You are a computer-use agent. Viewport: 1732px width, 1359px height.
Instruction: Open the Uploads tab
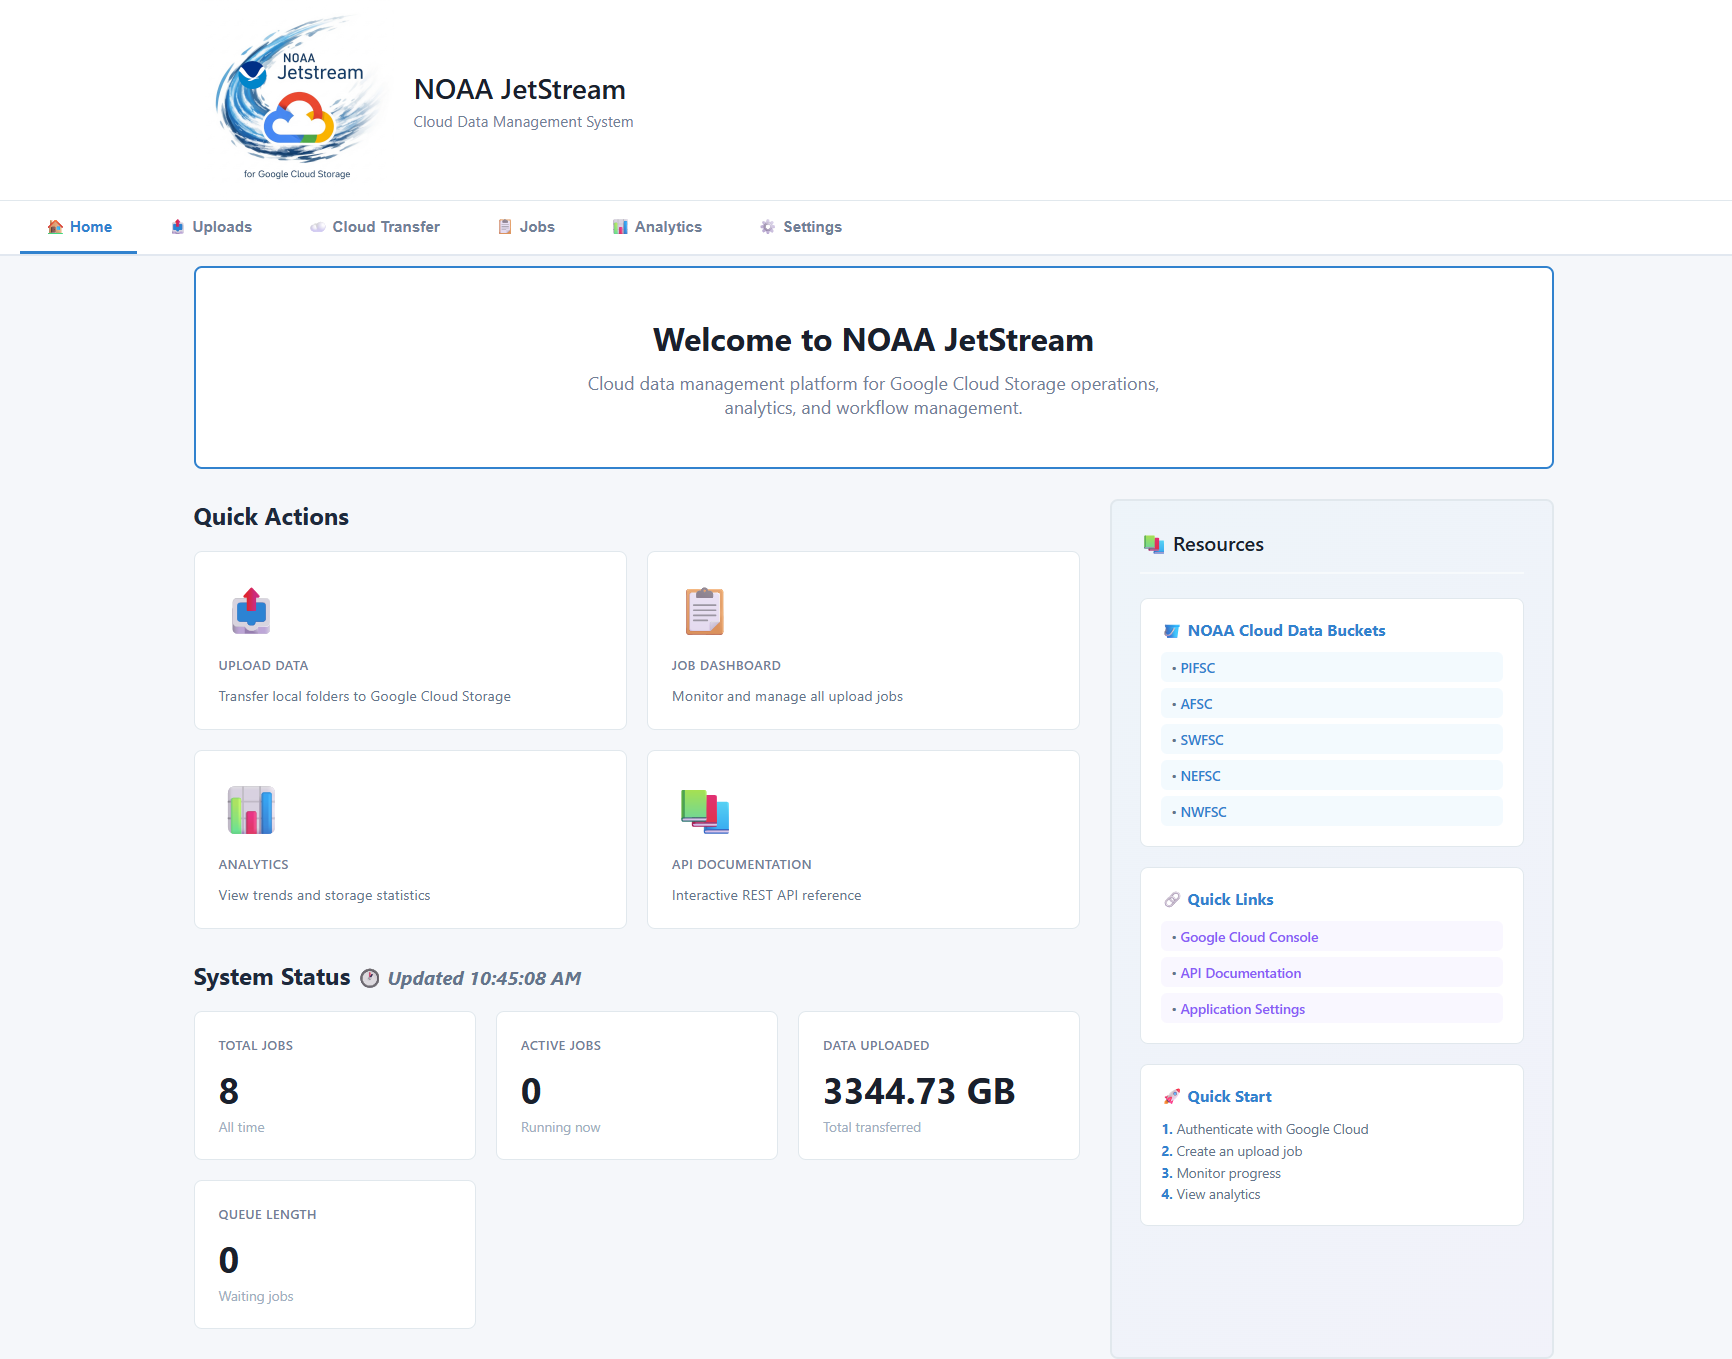pos(211,227)
